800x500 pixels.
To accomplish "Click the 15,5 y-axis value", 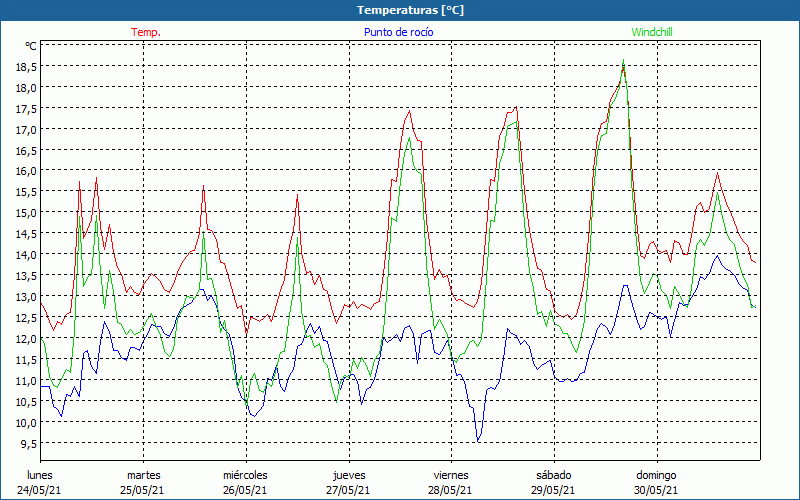I will [28, 192].
